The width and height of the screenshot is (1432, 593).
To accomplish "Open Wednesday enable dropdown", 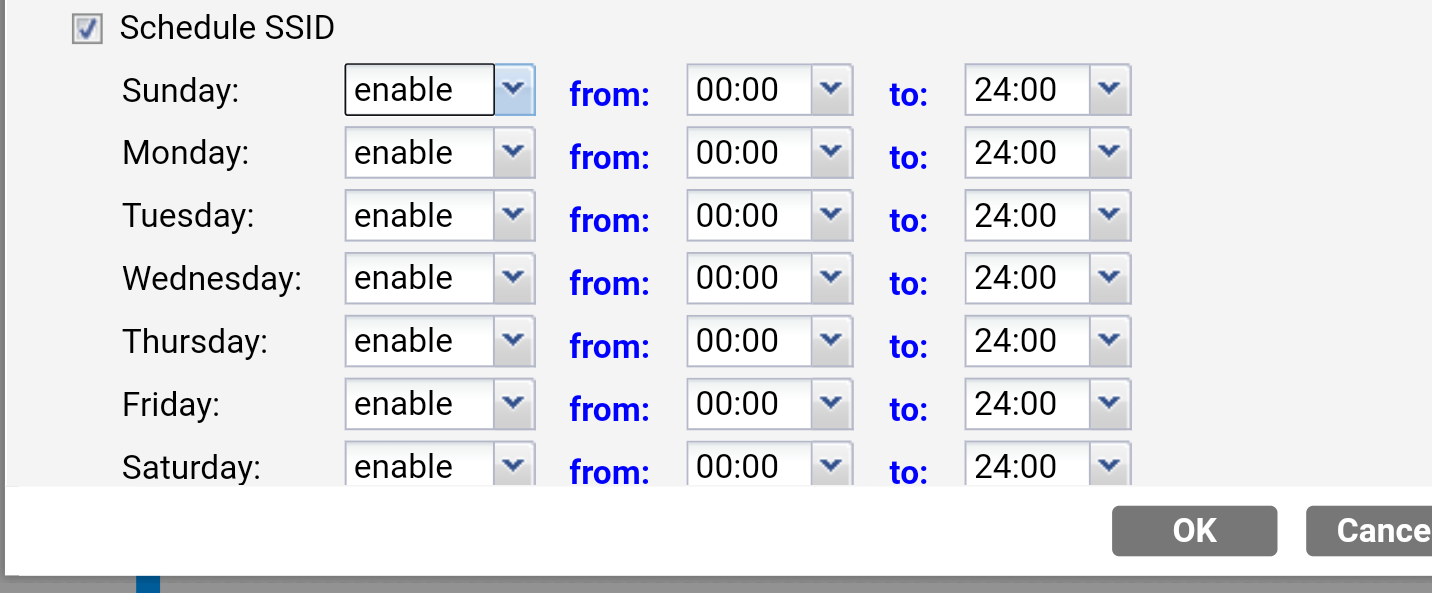I will 514,278.
